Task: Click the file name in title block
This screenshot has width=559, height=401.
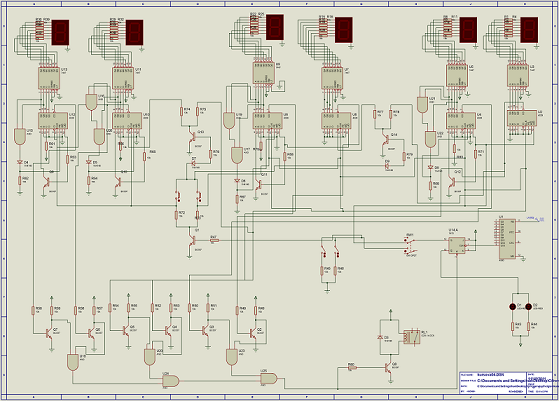Action: tap(491, 375)
